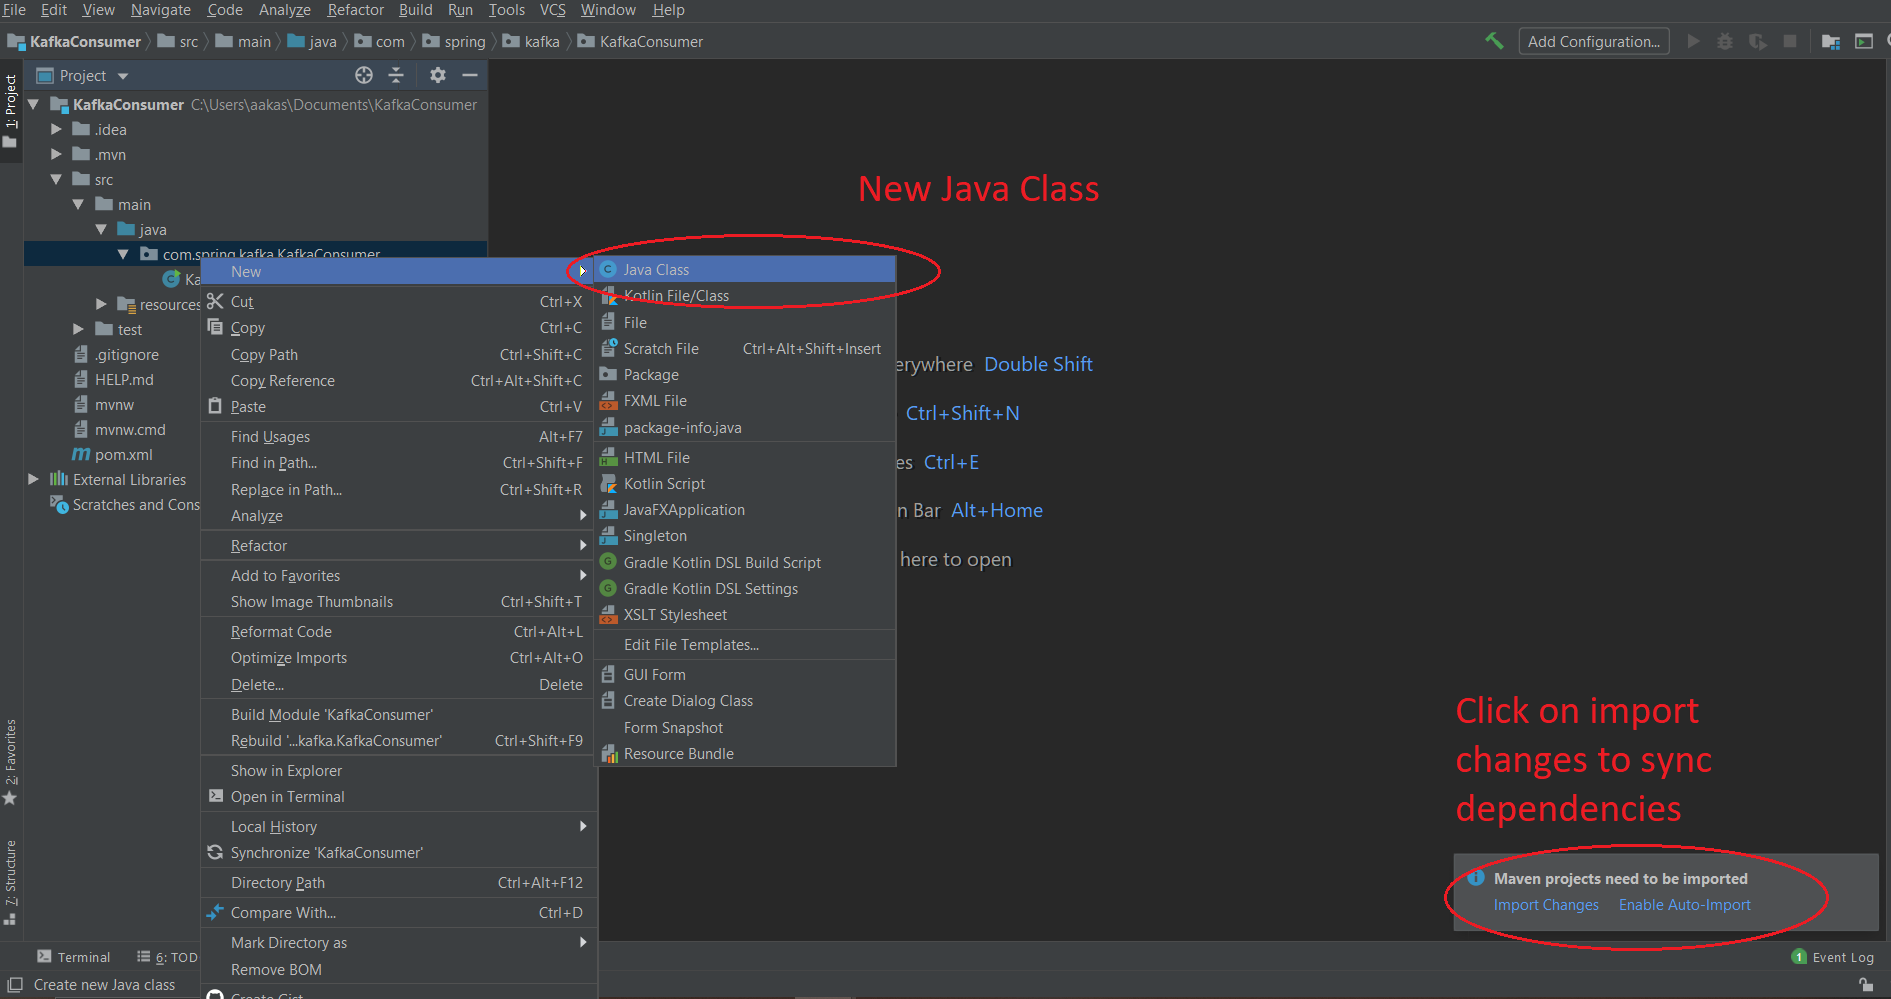Open the Favorites side tab
1891x999 pixels.
point(10,762)
